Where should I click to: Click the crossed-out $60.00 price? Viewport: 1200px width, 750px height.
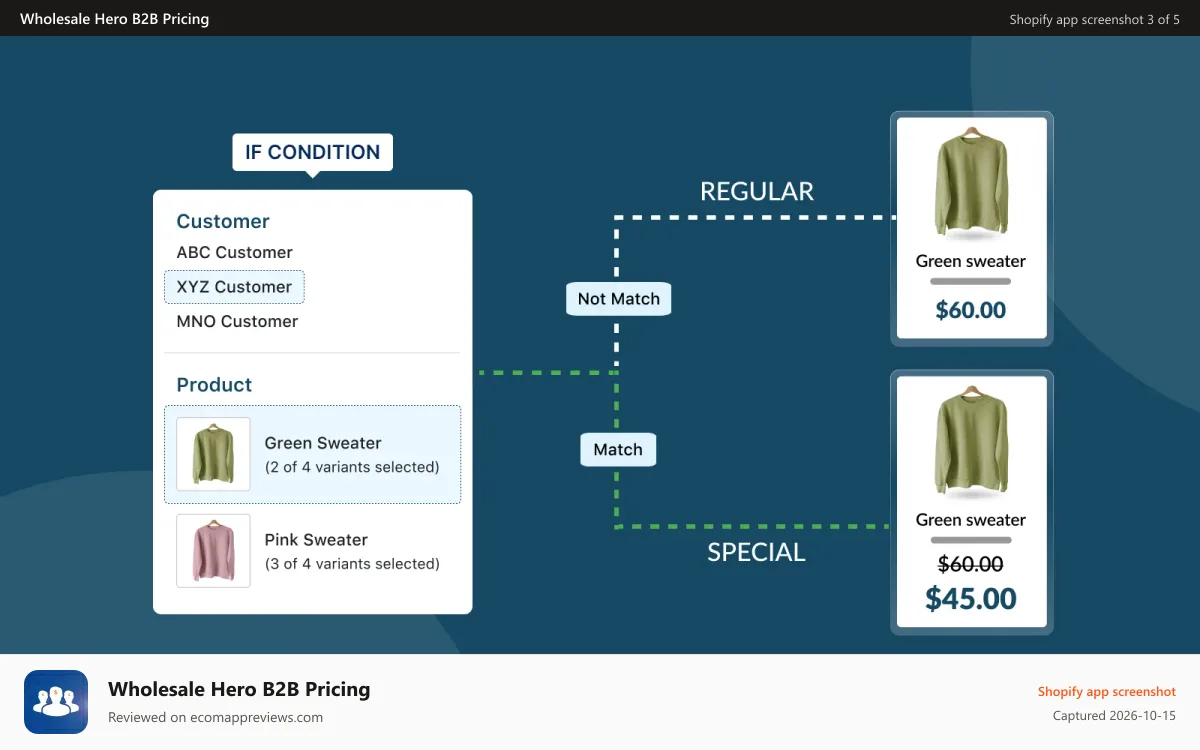click(x=971, y=565)
